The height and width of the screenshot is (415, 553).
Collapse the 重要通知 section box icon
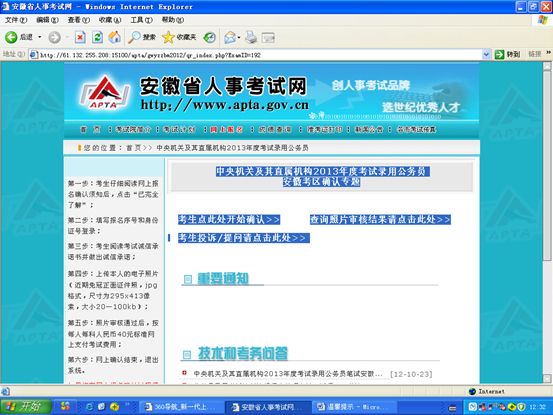point(188,279)
